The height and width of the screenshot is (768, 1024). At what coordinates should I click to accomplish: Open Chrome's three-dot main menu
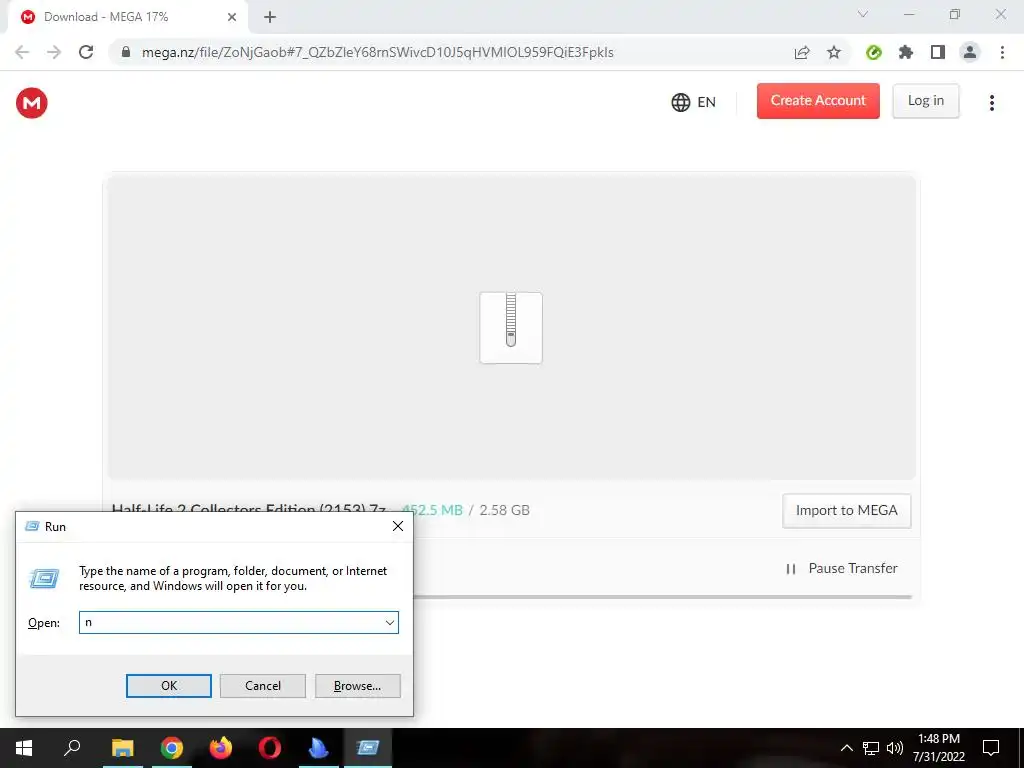point(1002,52)
